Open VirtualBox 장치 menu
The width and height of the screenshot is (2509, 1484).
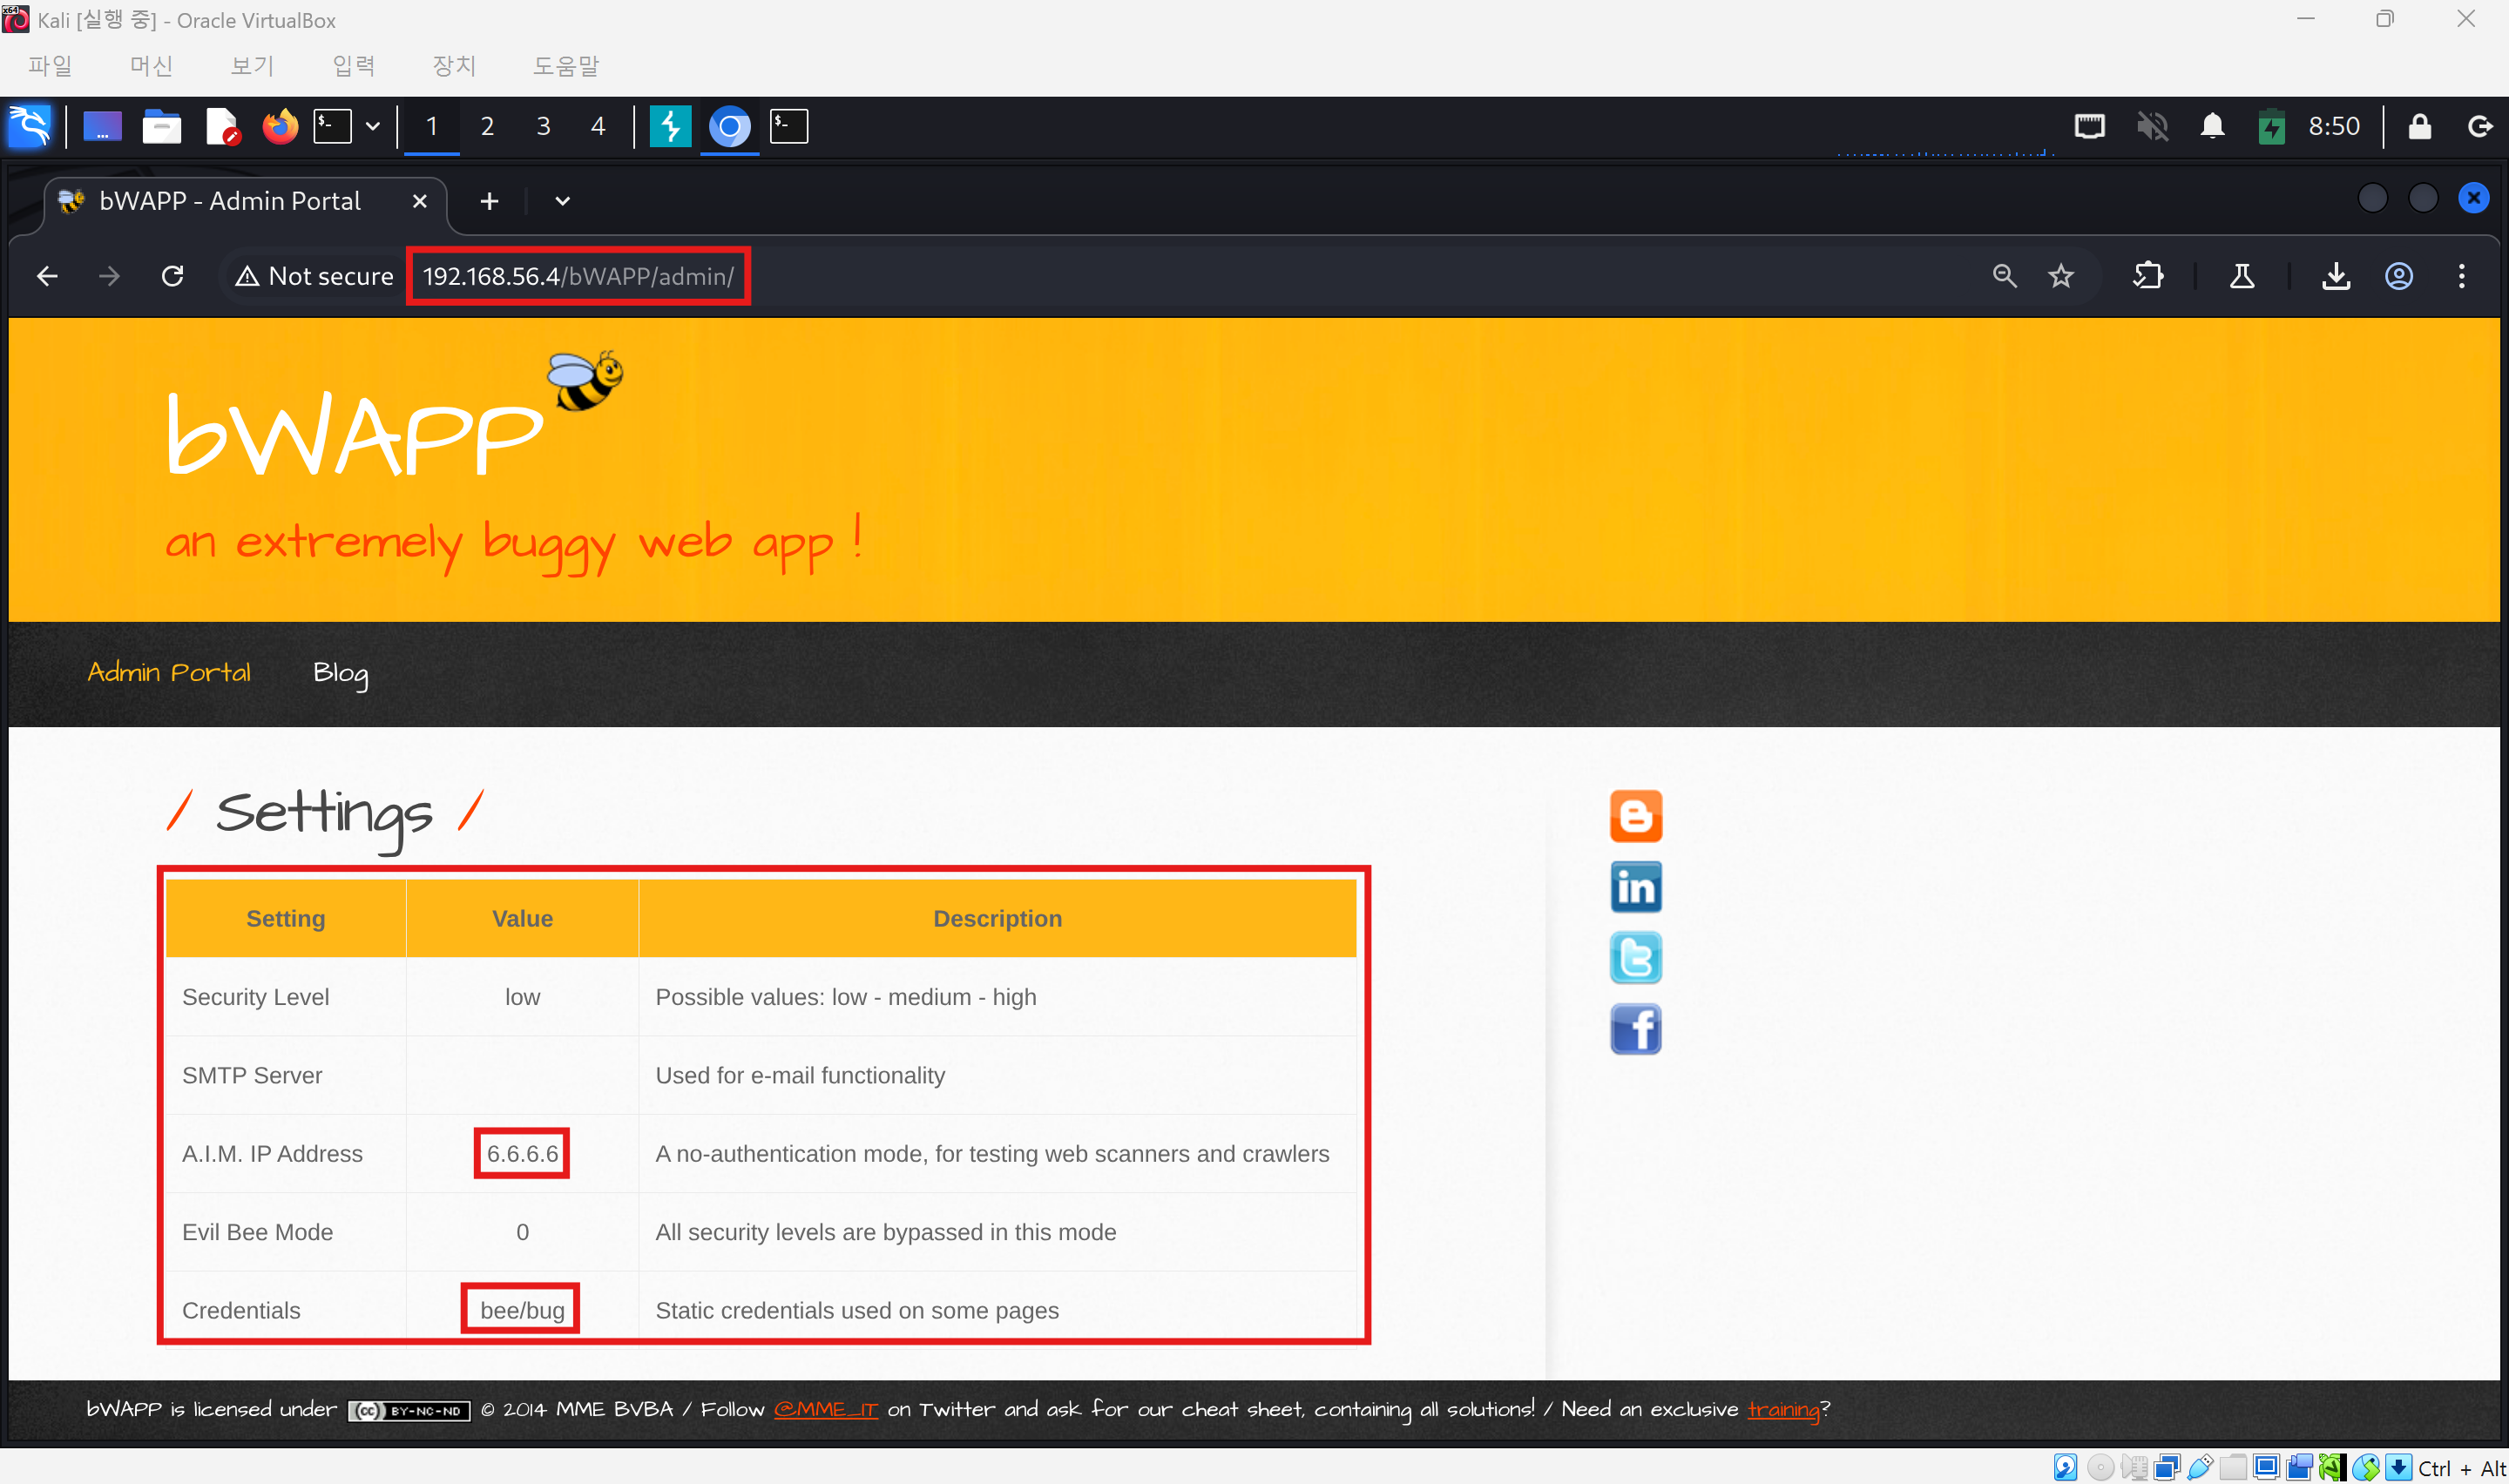point(453,66)
